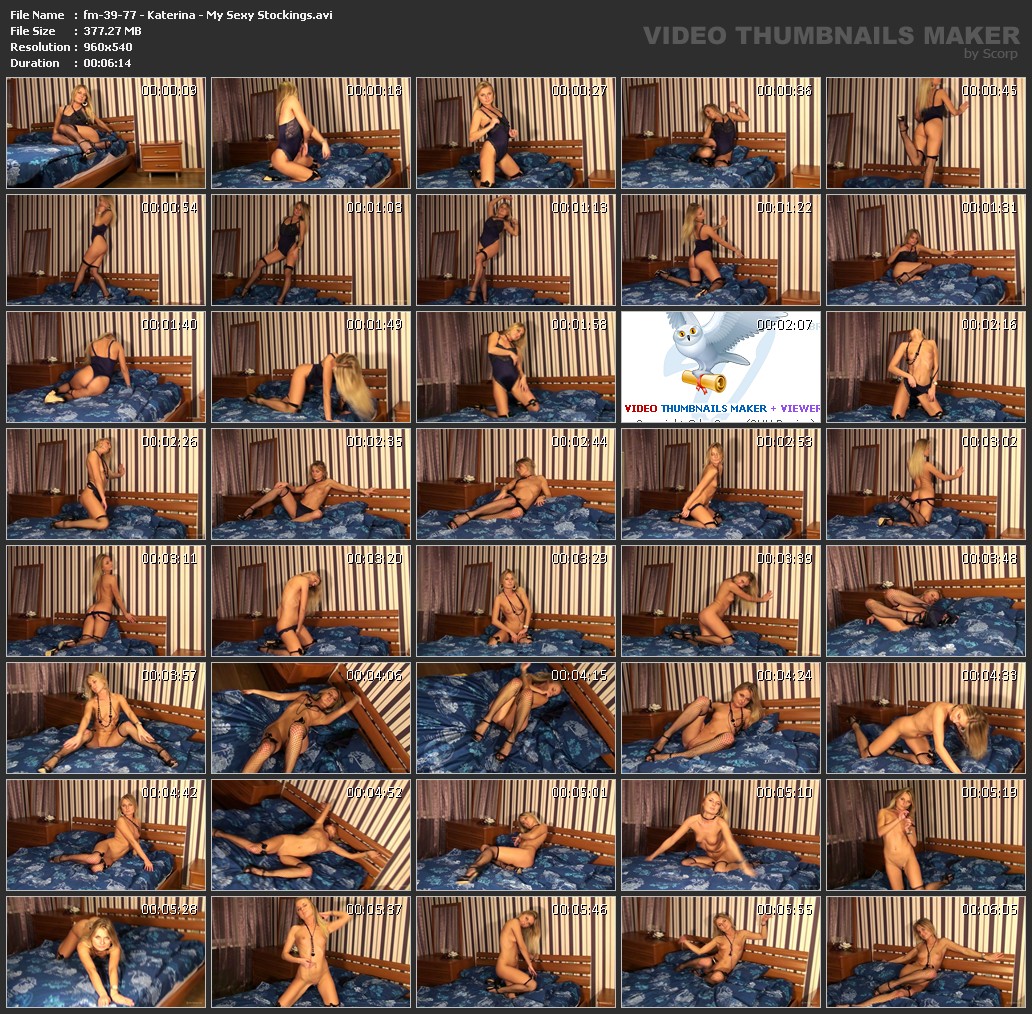
Task: Open the frame marked 00:01:03
Action: click(x=311, y=250)
